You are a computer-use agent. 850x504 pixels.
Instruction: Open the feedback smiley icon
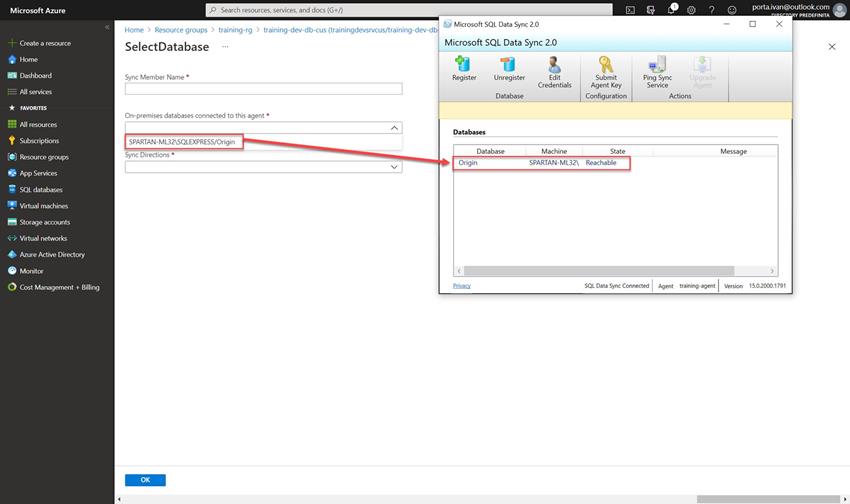pyautogui.click(x=732, y=10)
